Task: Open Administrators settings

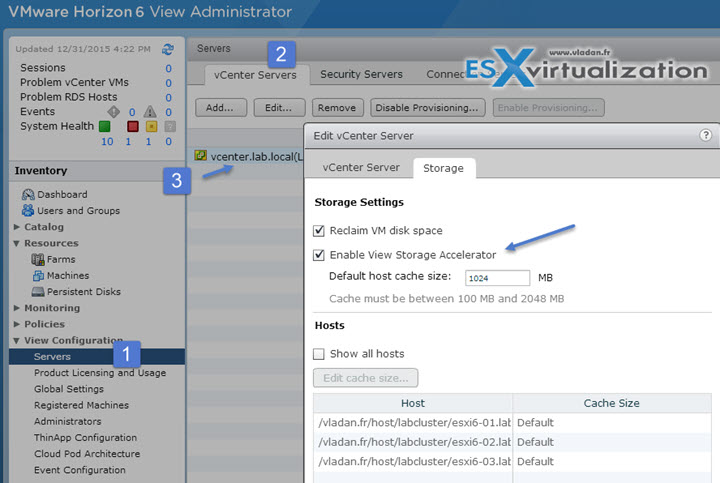Action: pyautogui.click(x=68, y=421)
